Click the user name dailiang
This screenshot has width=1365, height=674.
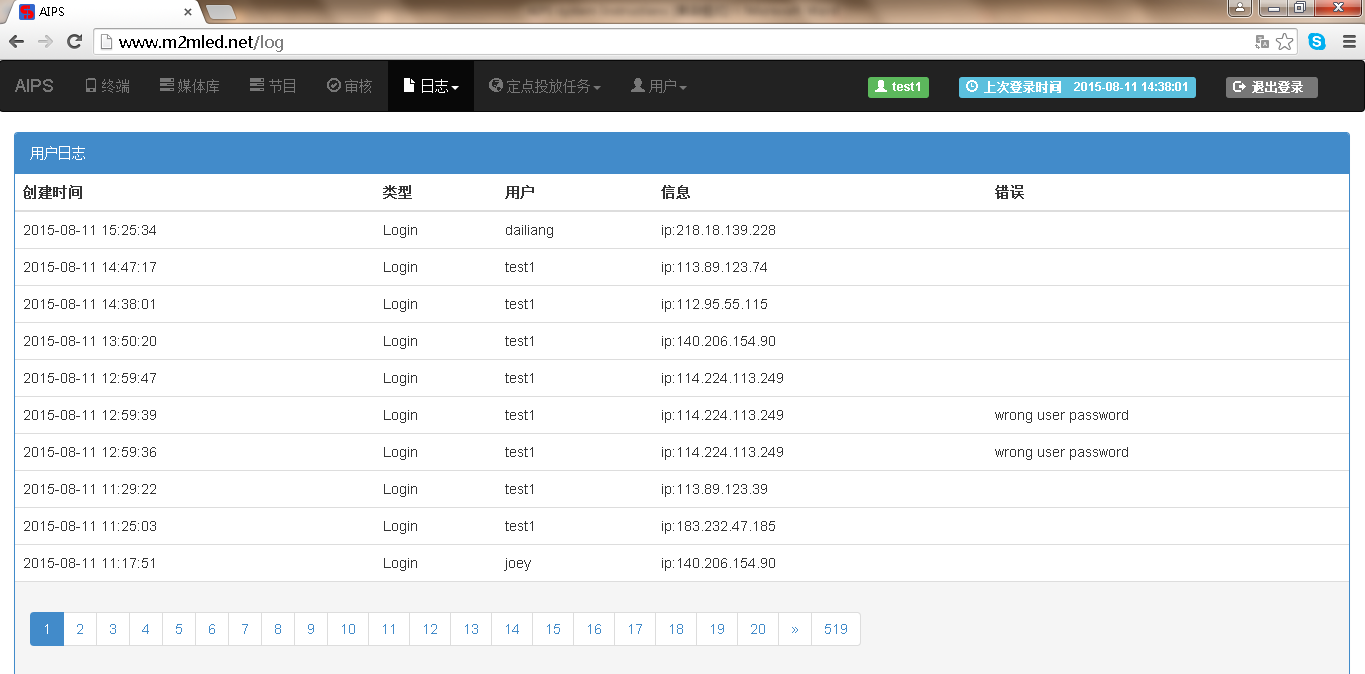coord(529,230)
